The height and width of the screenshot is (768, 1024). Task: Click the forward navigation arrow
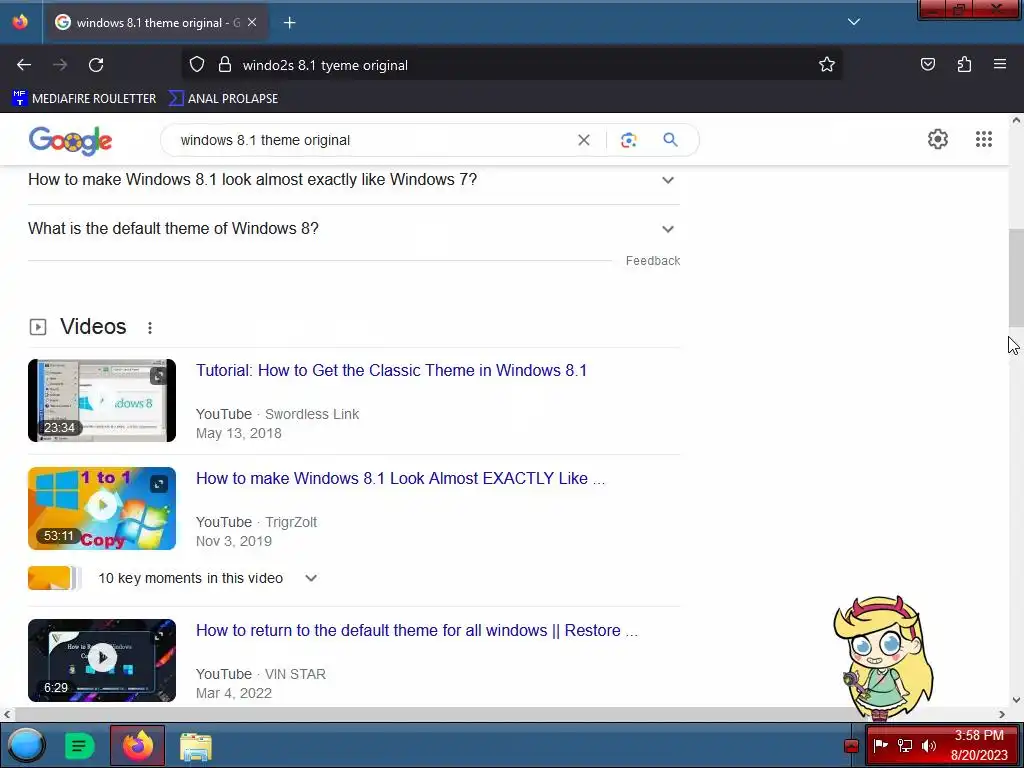60,65
